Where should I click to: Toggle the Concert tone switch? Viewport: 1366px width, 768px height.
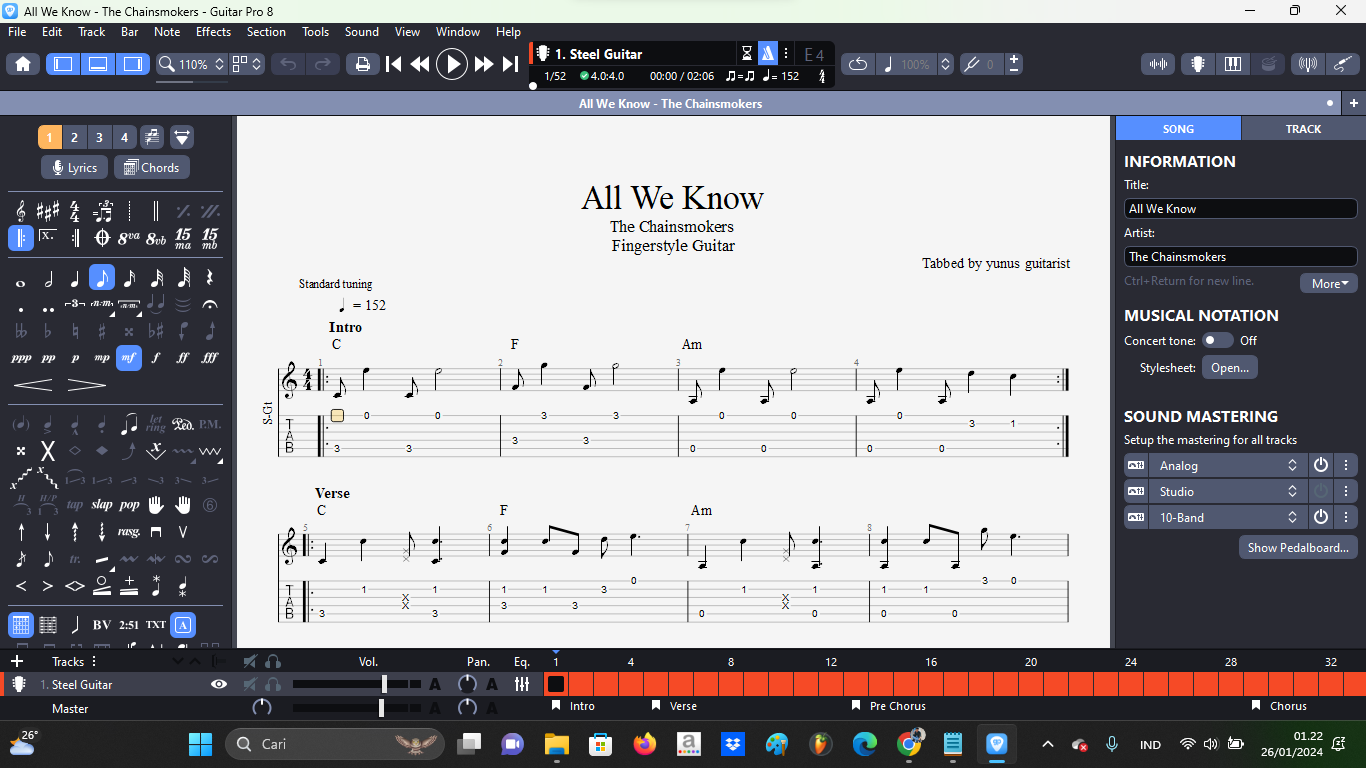[x=1217, y=340]
